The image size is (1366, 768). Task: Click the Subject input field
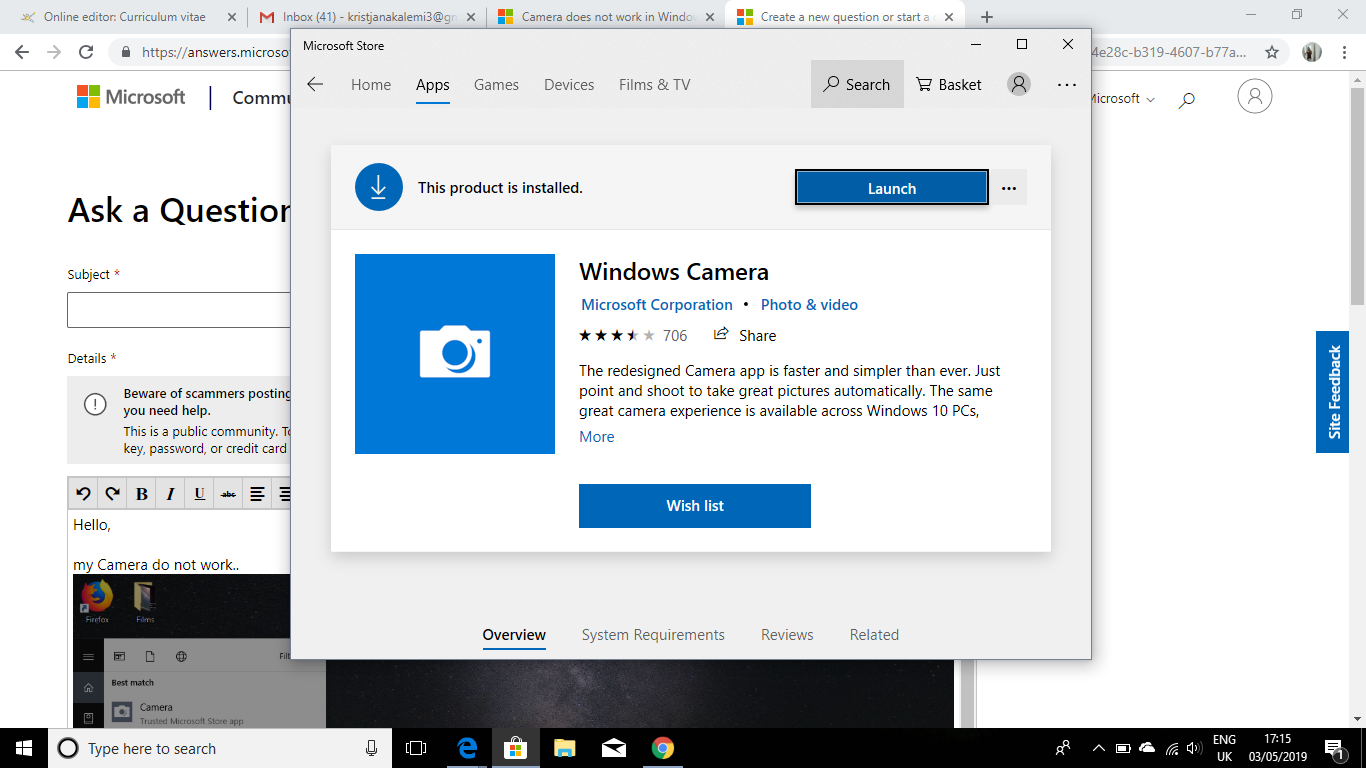pos(179,310)
